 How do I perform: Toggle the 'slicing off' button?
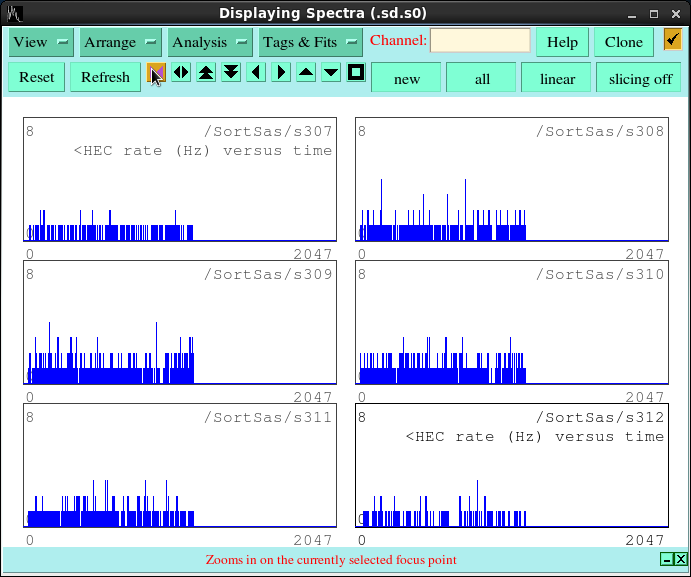point(640,78)
